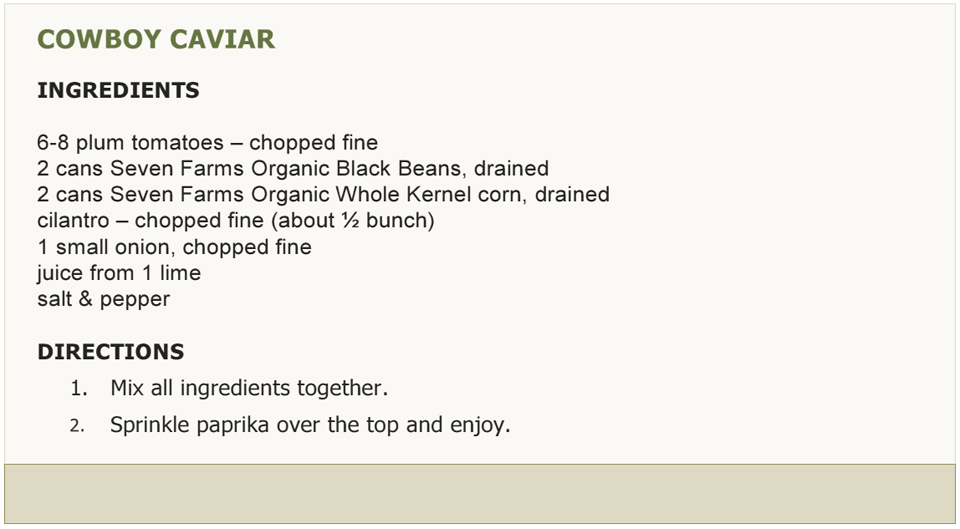Click the Whole Kernel corn line
The height and width of the screenshot is (529, 960).
tap(323, 194)
